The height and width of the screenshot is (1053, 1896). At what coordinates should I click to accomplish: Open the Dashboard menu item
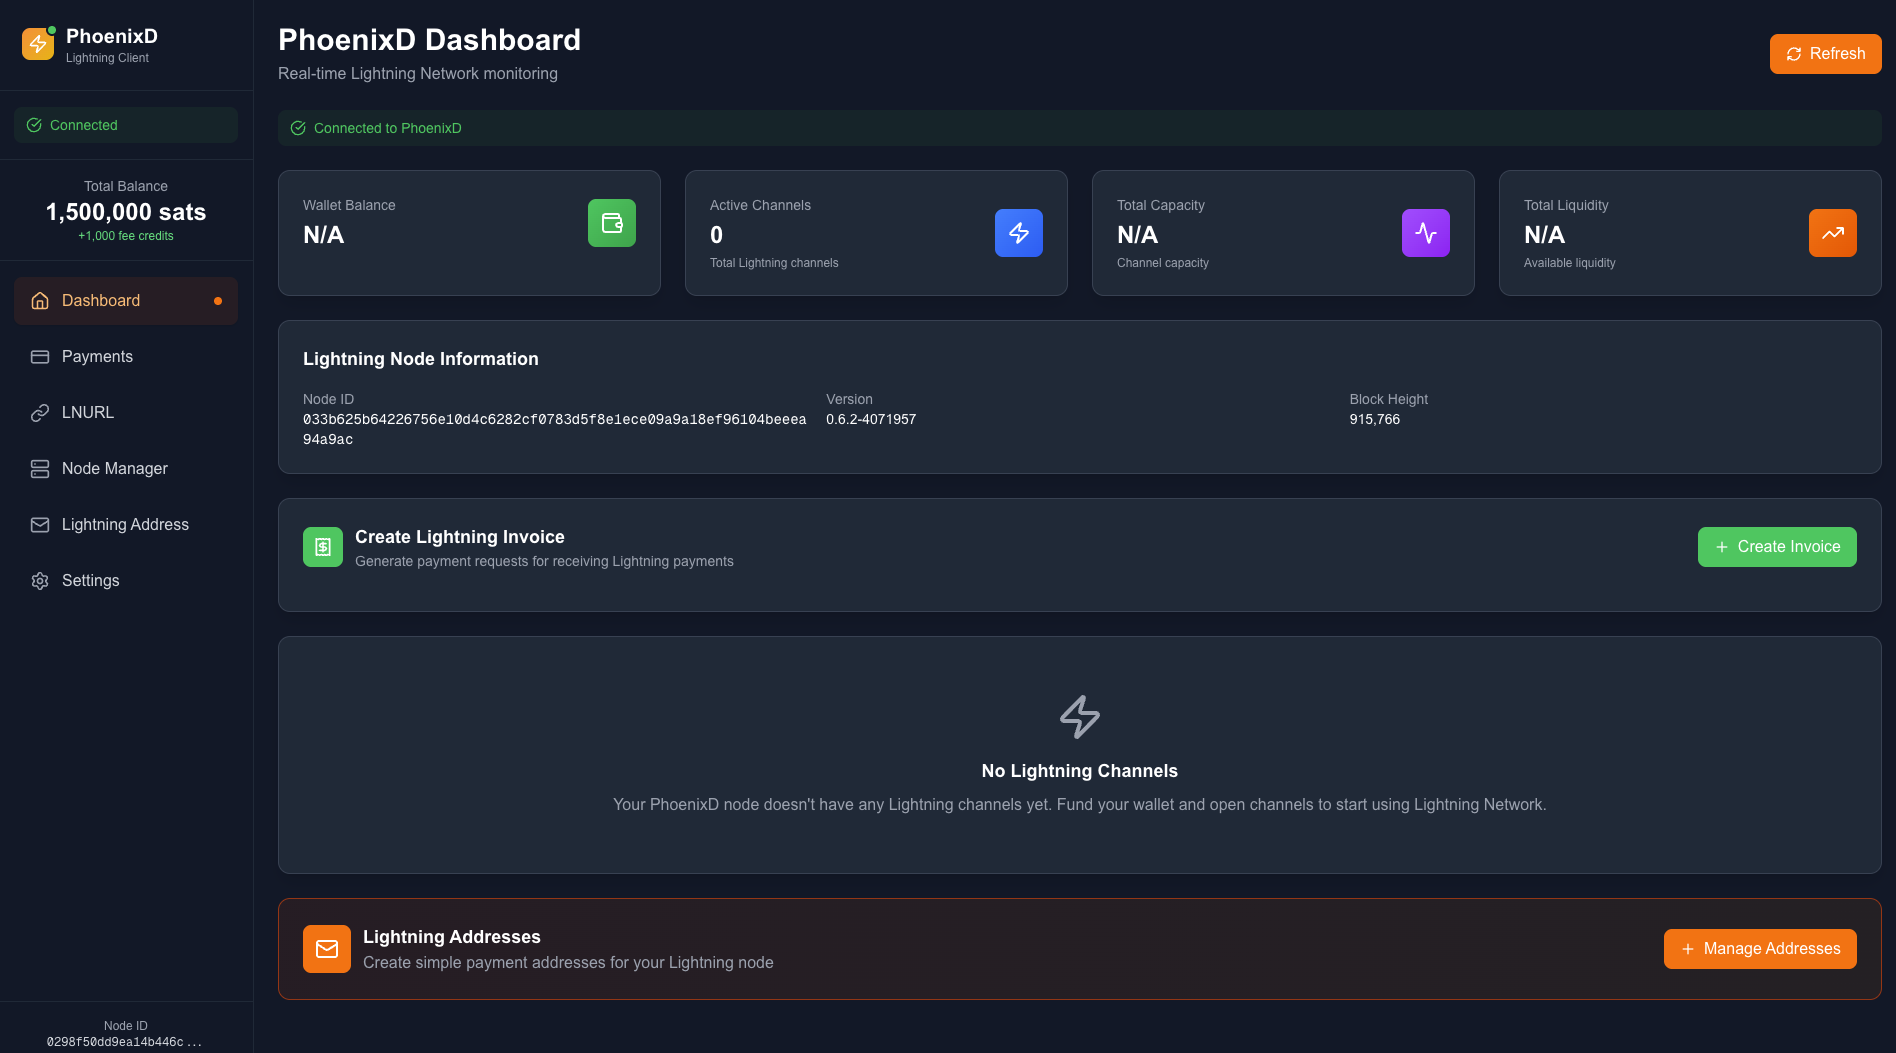126,301
